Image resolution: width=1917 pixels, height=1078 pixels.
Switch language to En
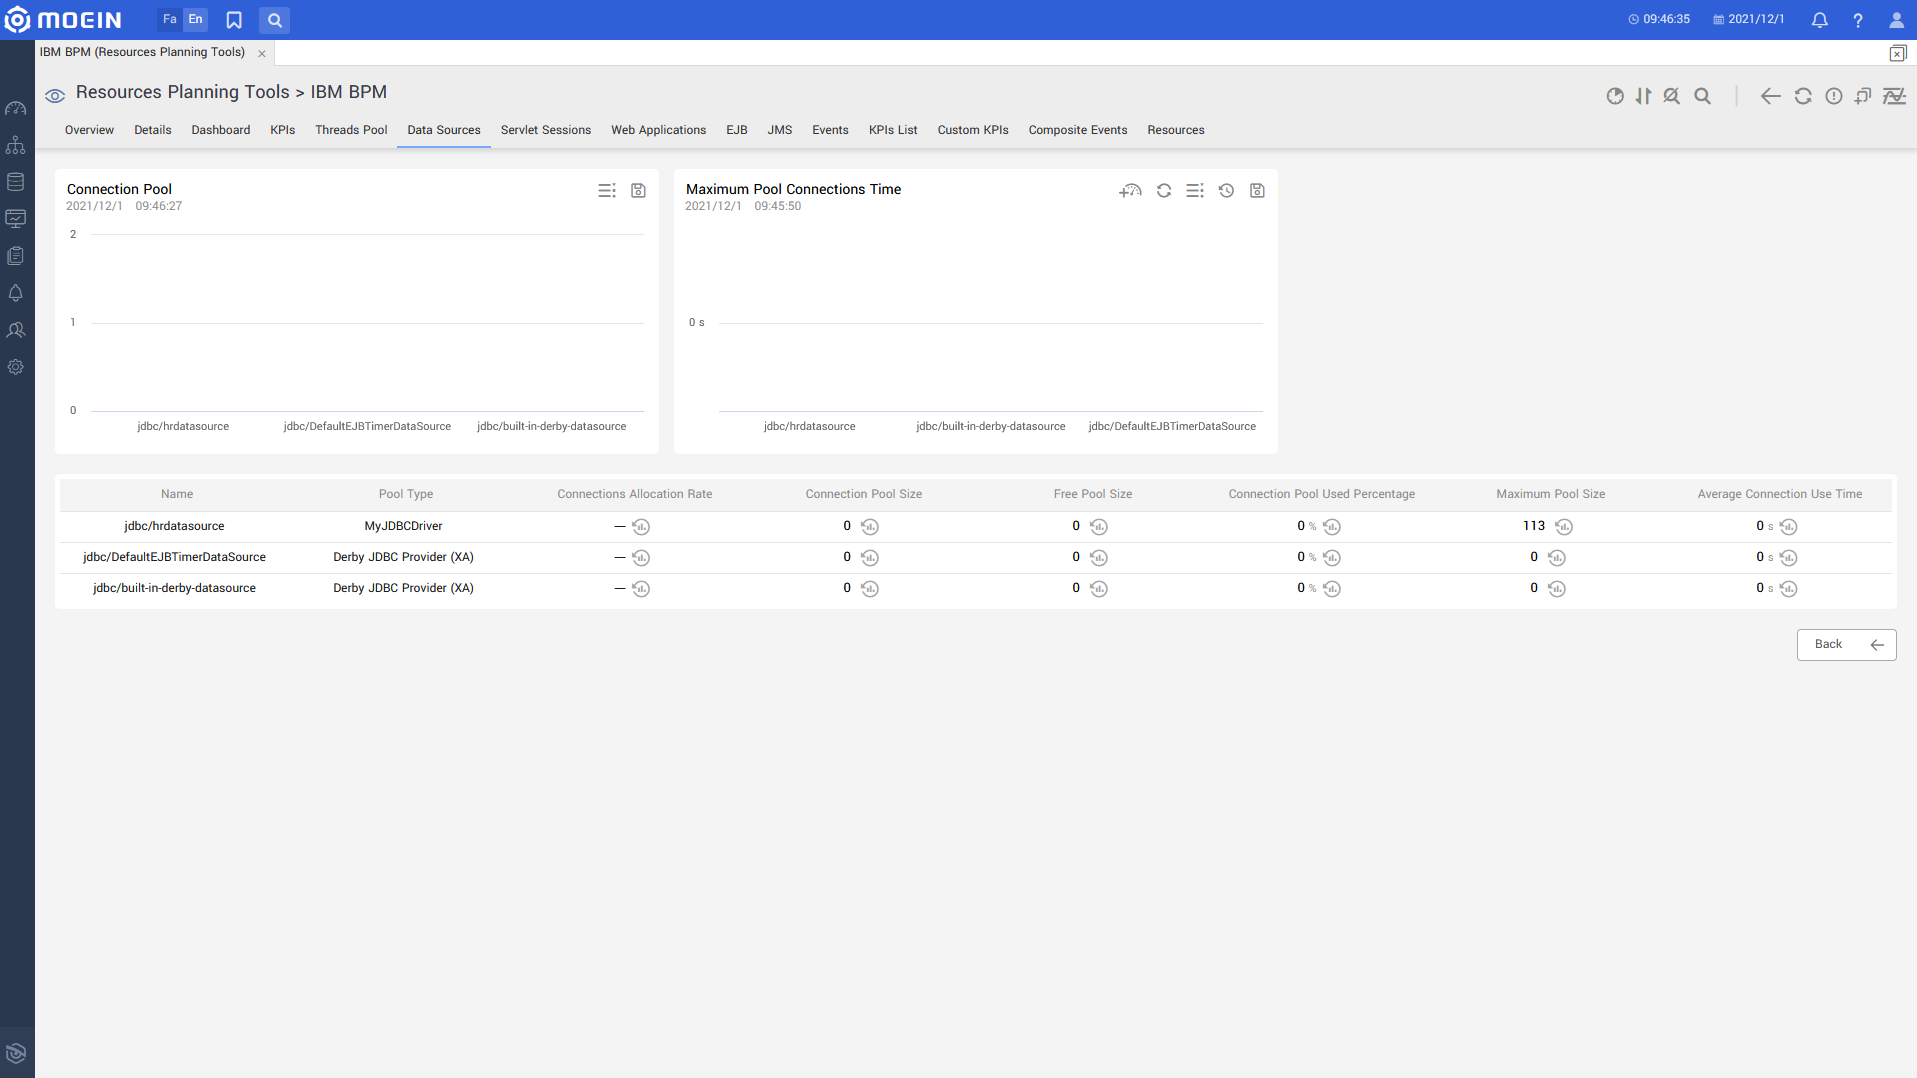click(195, 19)
